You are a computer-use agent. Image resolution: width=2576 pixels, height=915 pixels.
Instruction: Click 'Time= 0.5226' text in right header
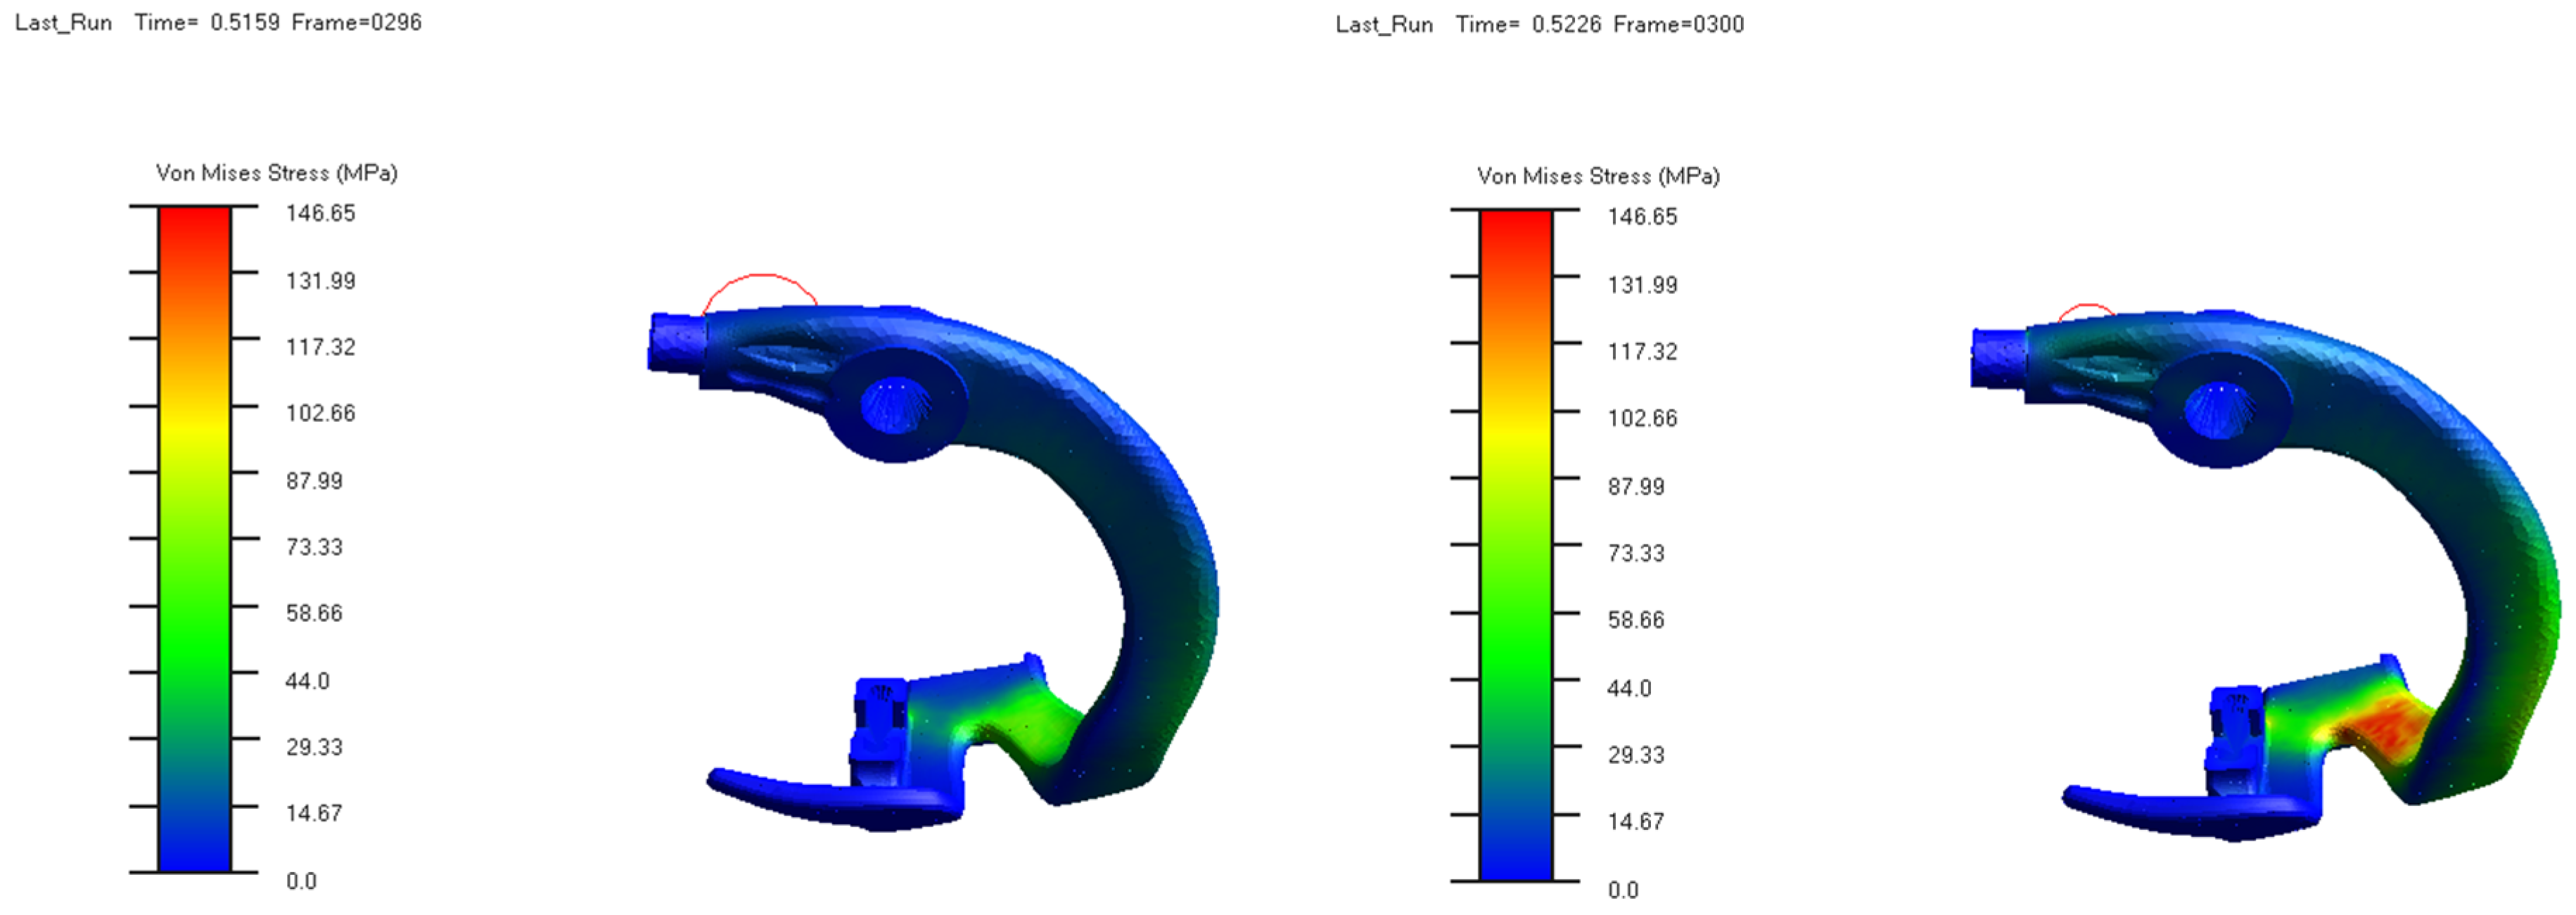coord(1528,24)
